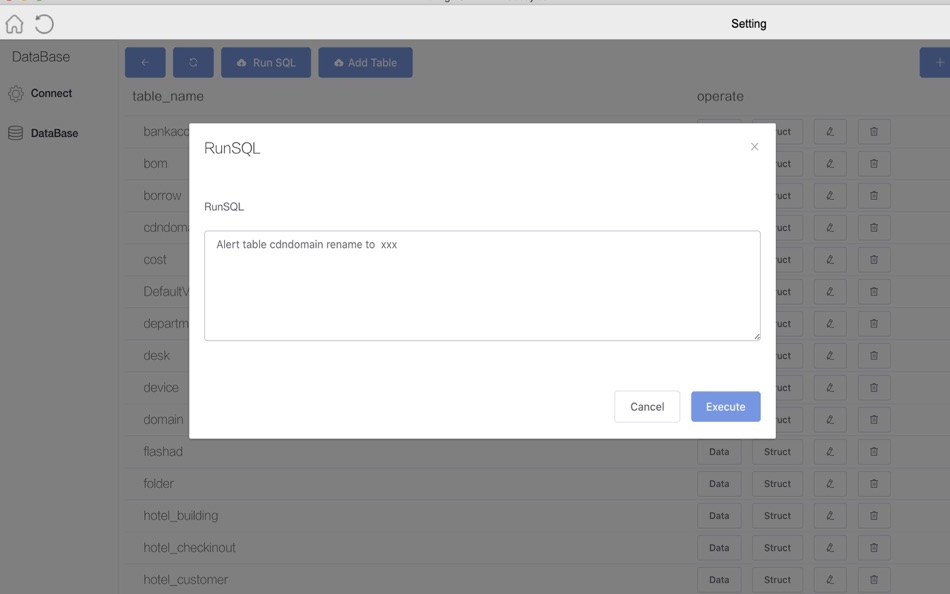Image resolution: width=950 pixels, height=594 pixels.
Task: Click the operate column header
Action: 720,96
